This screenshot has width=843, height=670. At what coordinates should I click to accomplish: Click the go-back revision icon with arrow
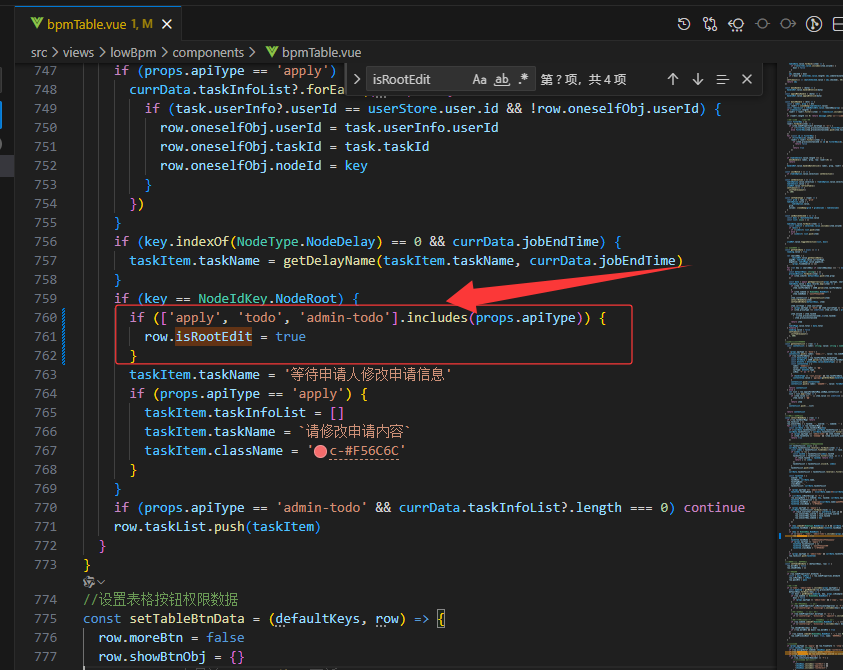pyautogui.click(x=737, y=23)
